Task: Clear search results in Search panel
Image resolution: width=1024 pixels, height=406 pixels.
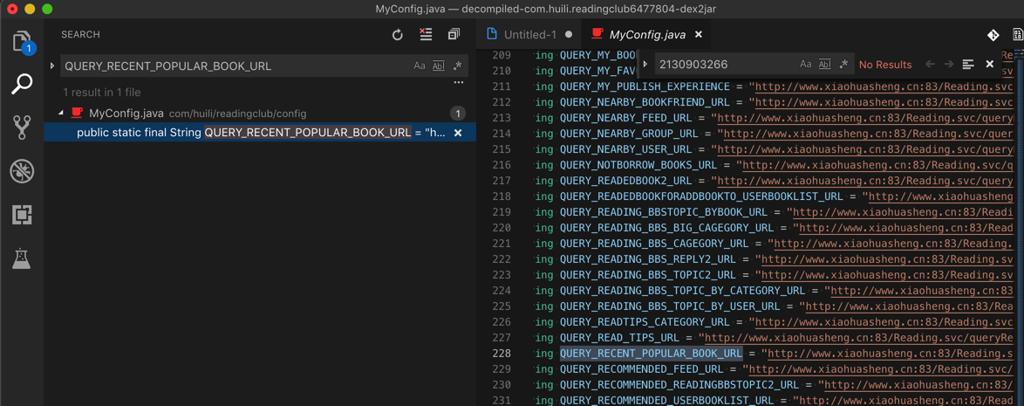Action: [x=426, y=35]
